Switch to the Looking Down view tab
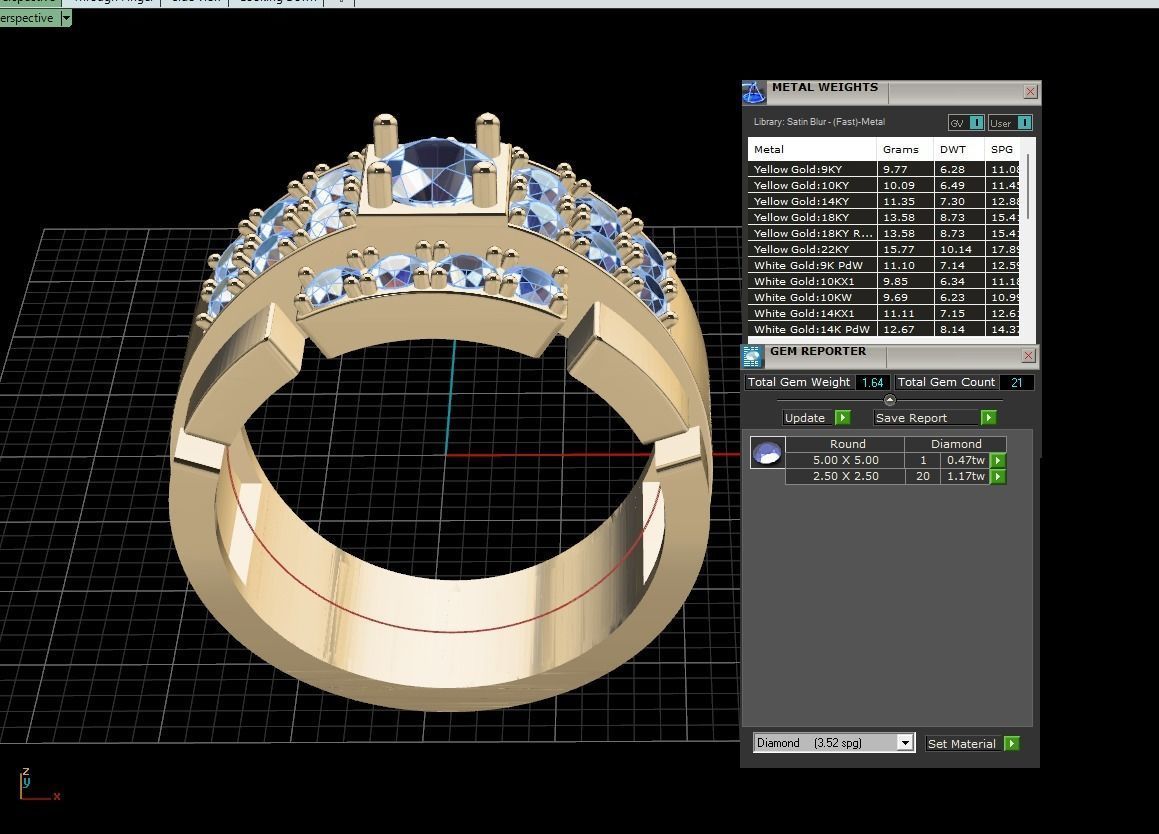Screen dimensions: 1159x834 [x=277, y=2]
